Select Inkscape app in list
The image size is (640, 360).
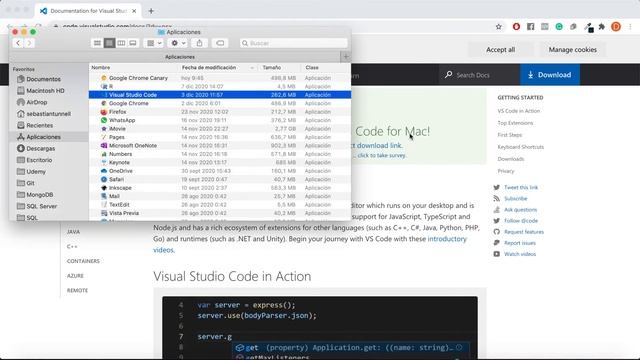pos(220,188)
